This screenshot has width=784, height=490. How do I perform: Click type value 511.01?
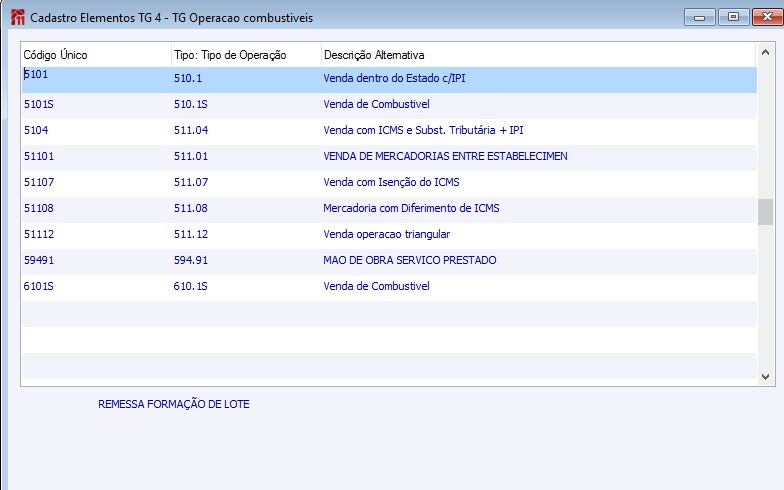191,156
